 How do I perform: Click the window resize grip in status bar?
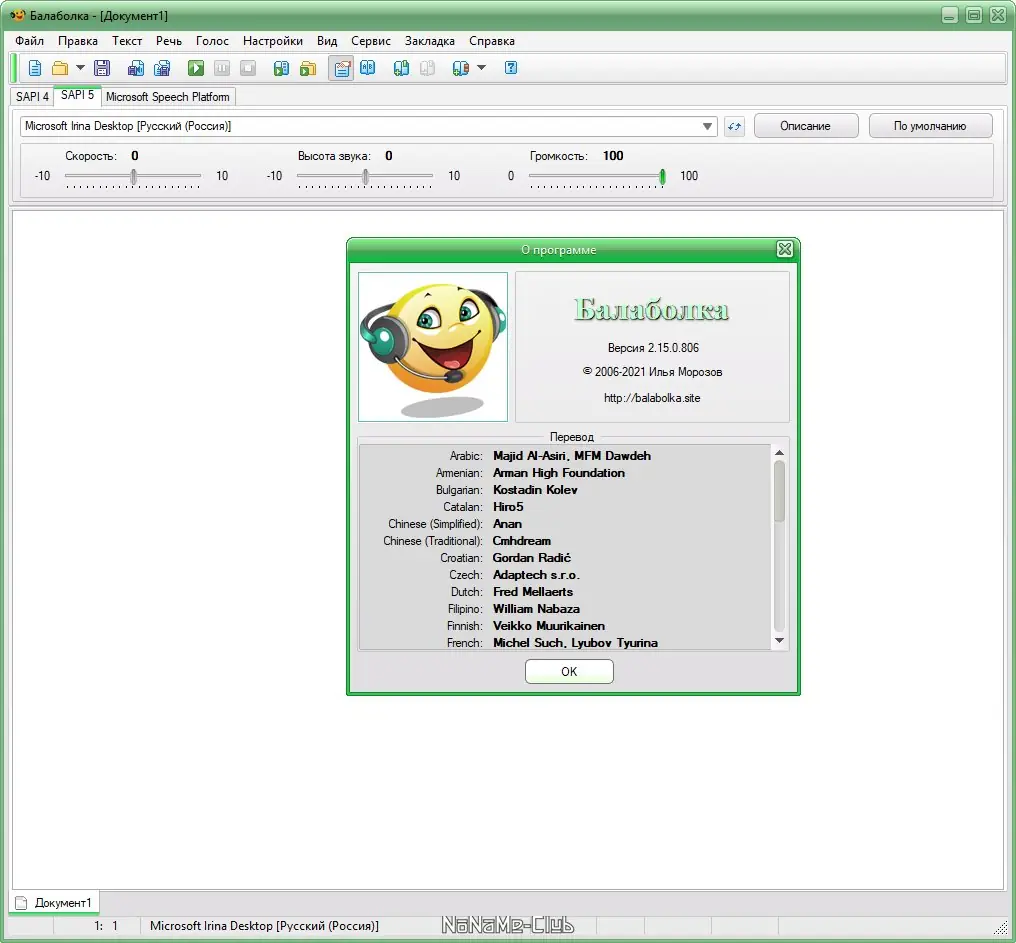[x=1002, y=927]
